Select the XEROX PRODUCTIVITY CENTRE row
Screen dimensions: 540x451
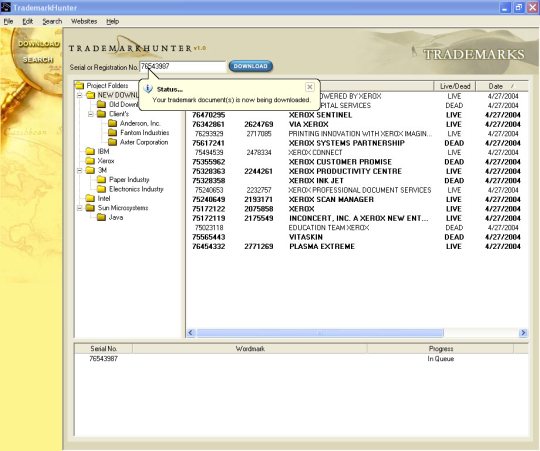[x=356, y=171]
